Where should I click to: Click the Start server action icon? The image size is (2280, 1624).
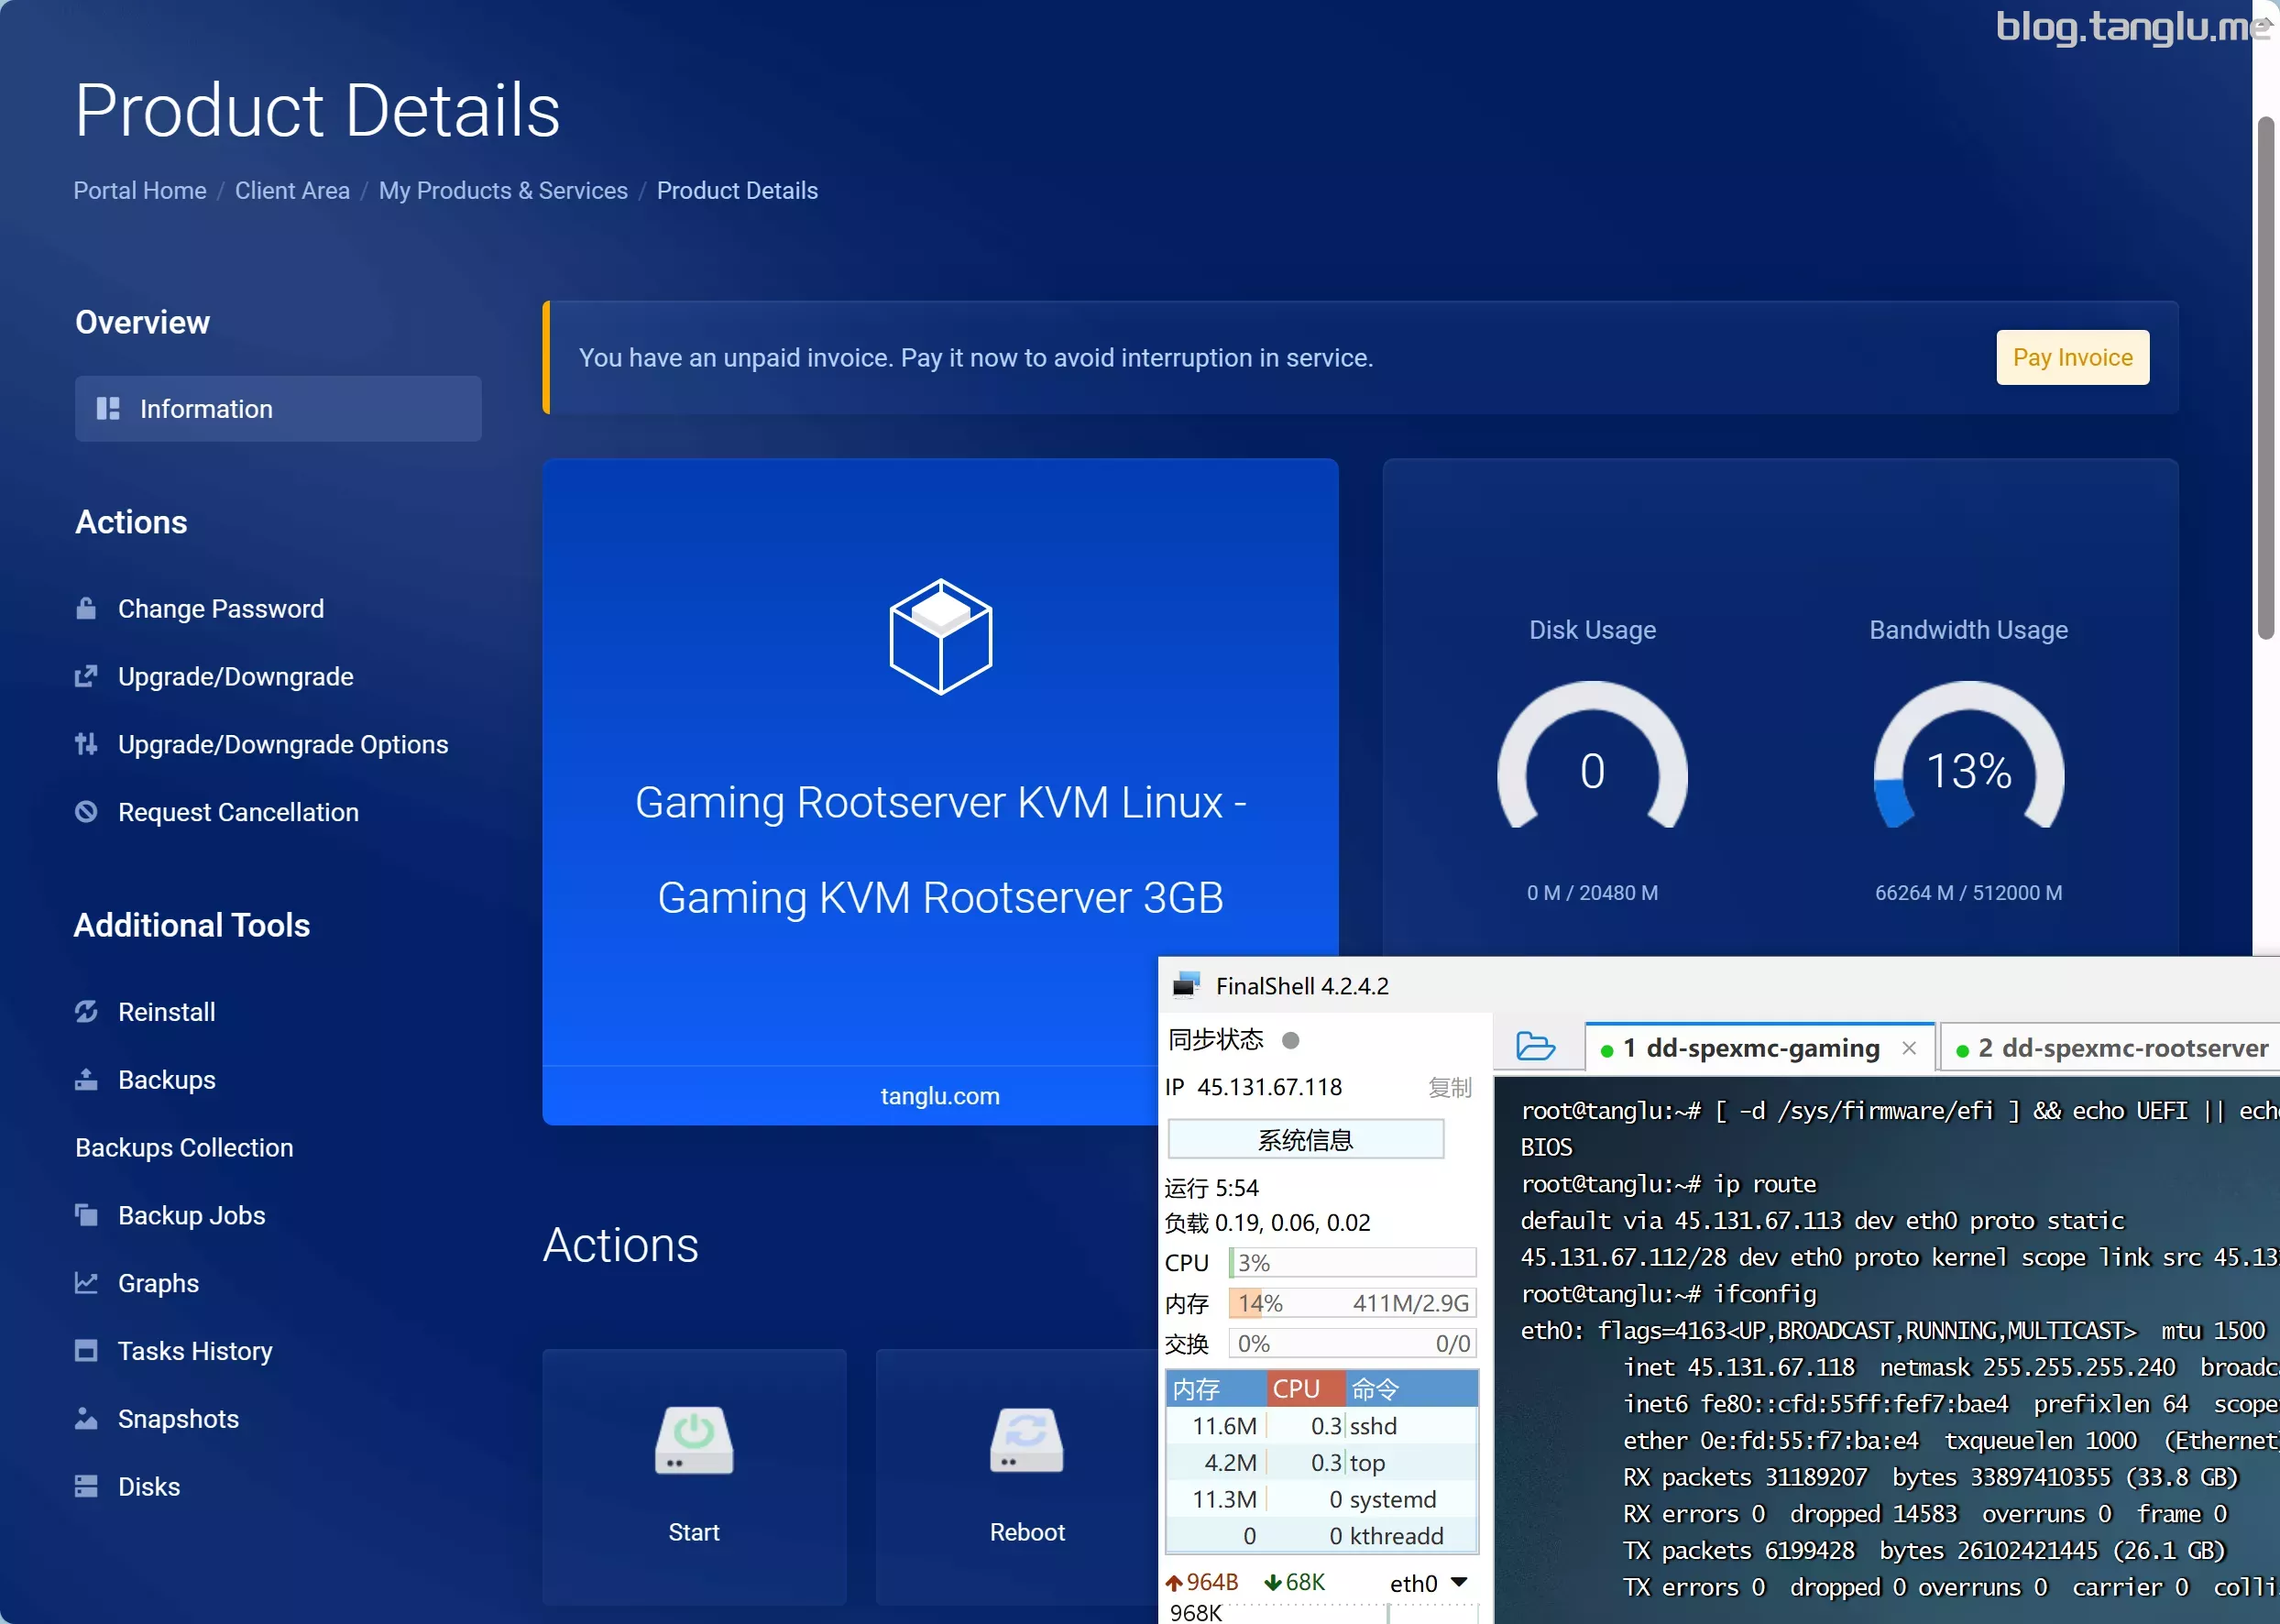(x=692, y=1440)
